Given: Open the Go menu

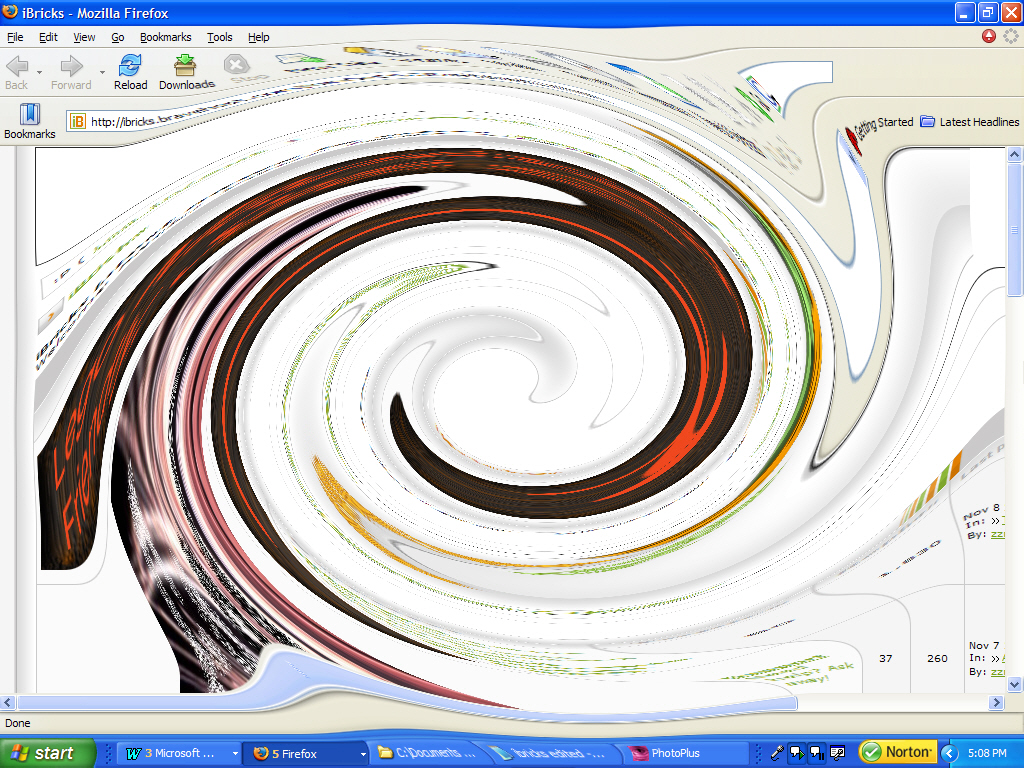Looking at the screenshot, I should pyautogui.click(x=118, y=37).
